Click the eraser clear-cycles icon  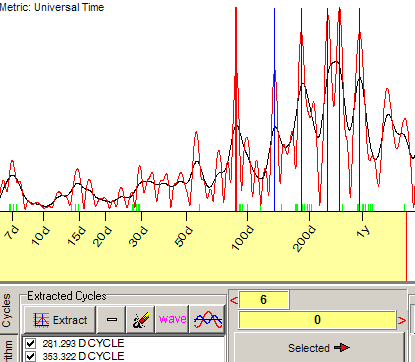[x=140, y=320]
